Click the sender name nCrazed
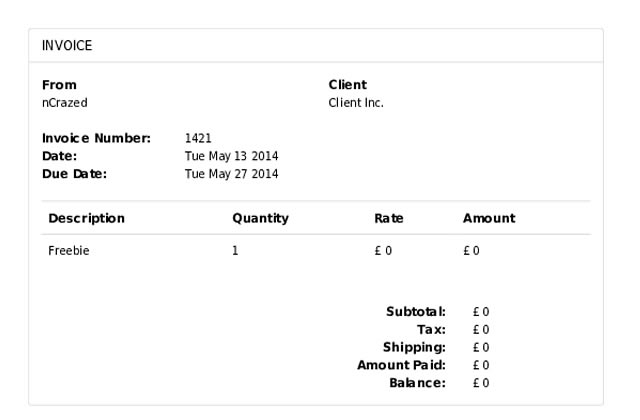The height and width of the screenshot is (420, 640). pyautogui.click(x=64, y=102)
